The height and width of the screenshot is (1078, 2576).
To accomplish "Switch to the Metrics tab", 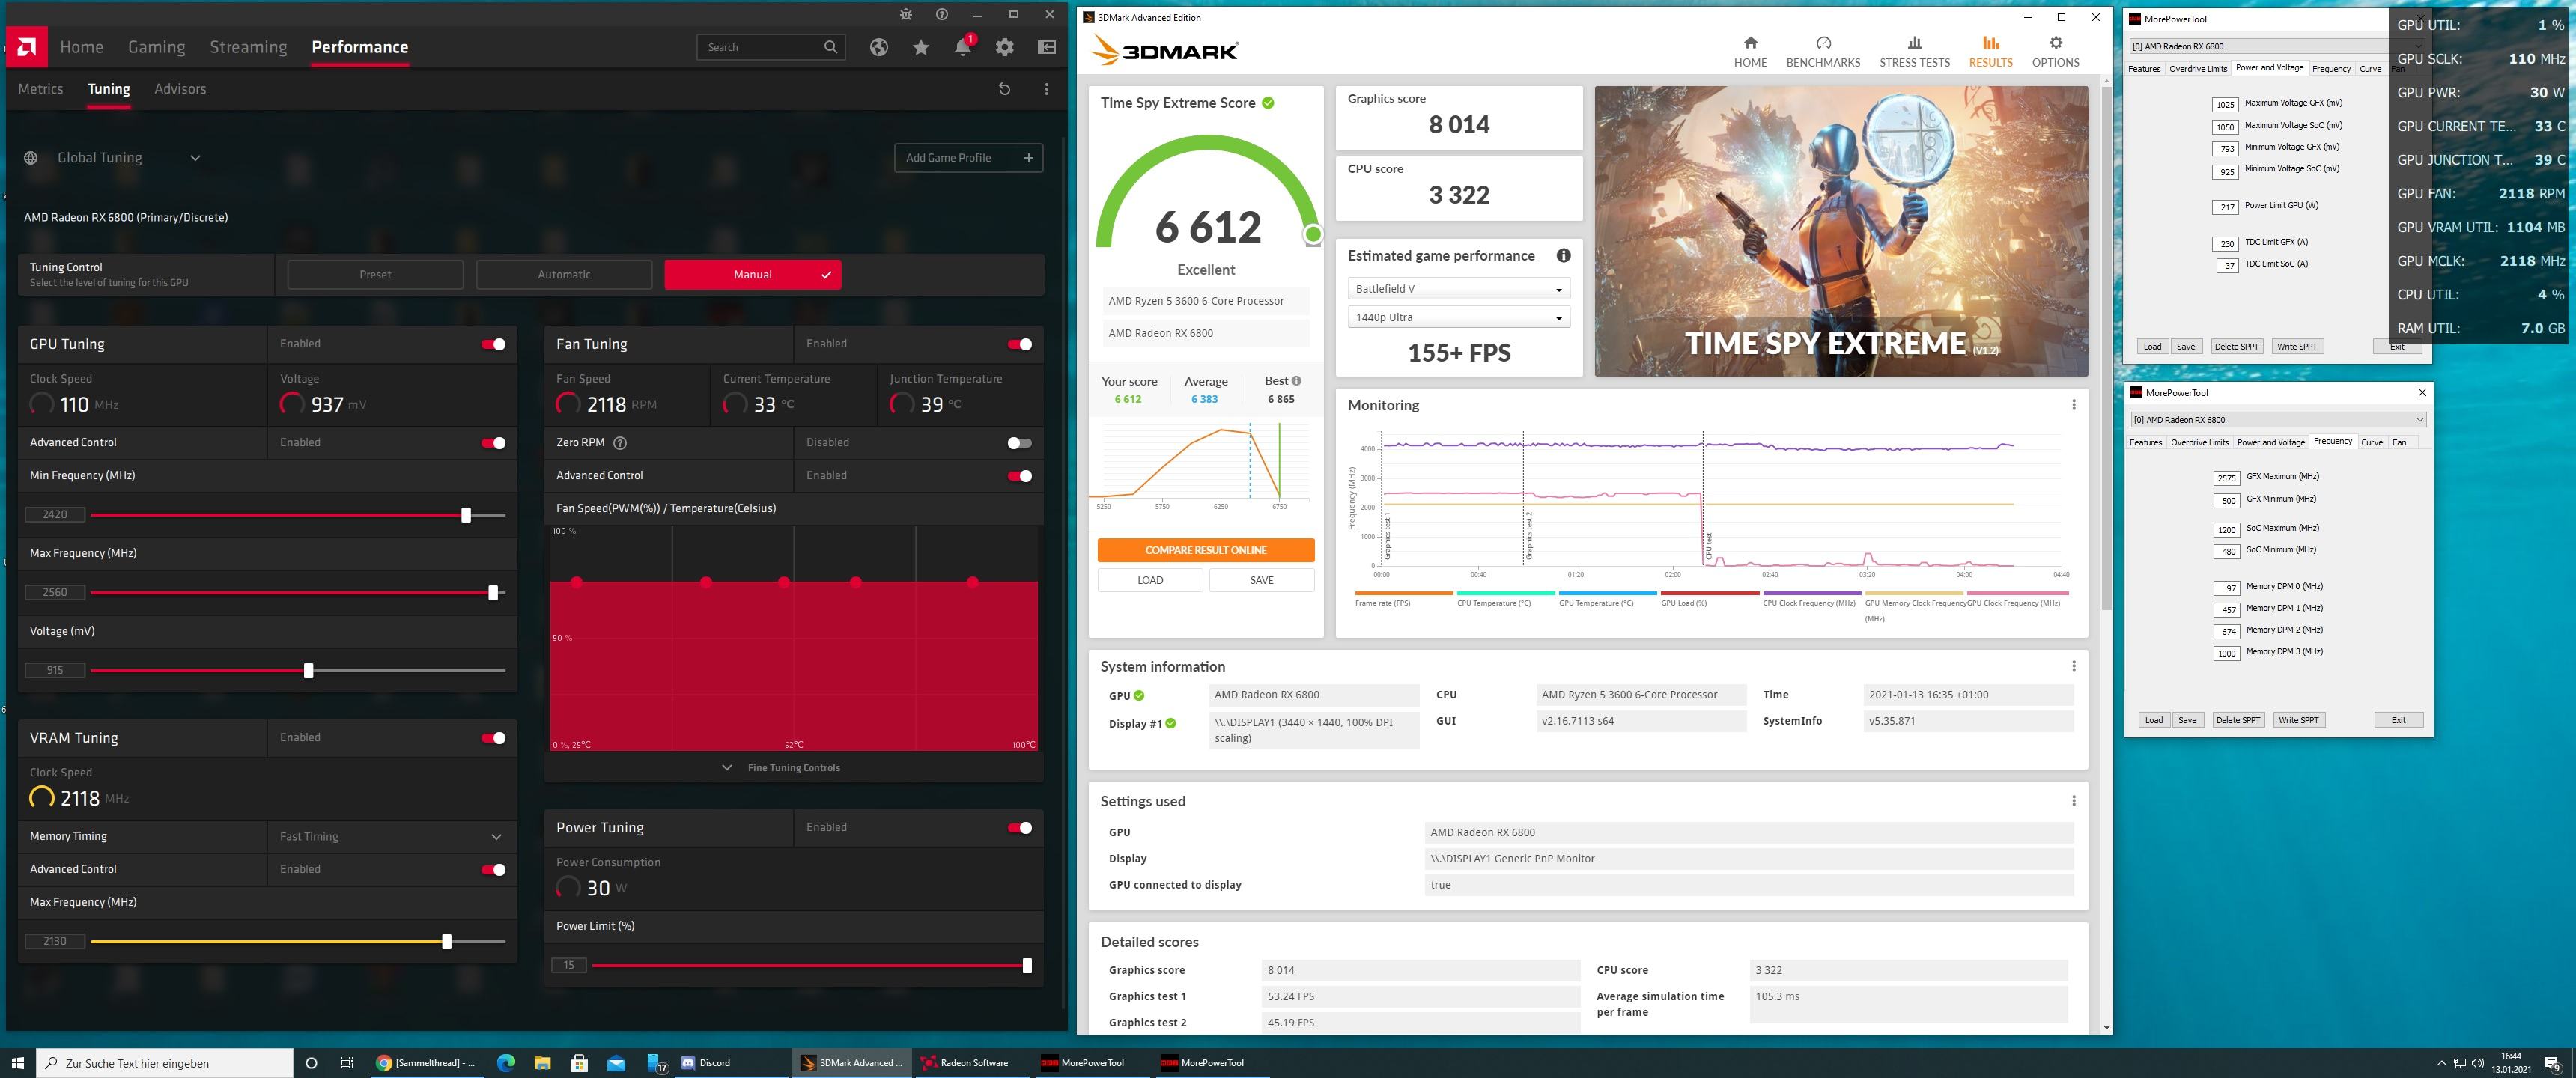I will (x=40, y=89).
